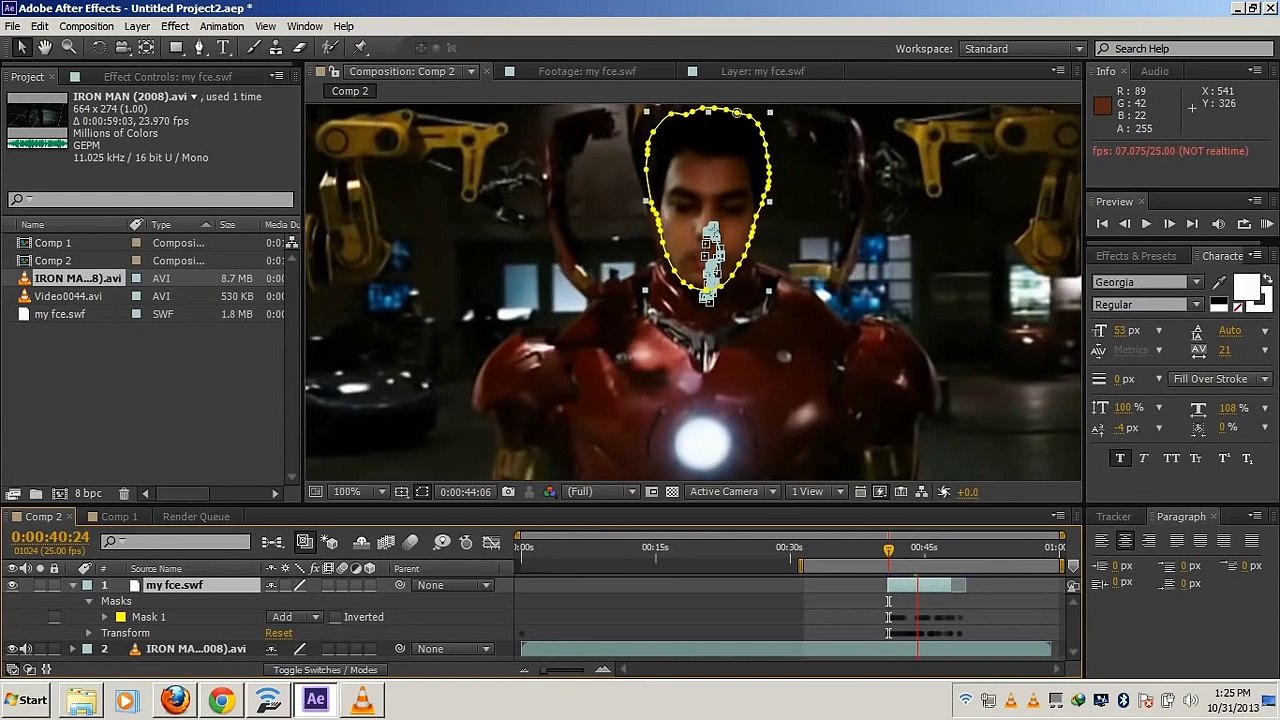This screenshot has width=1280, height=720.
Task: Click the frame blending filmstrip icon
Action: tap(386, 542)
